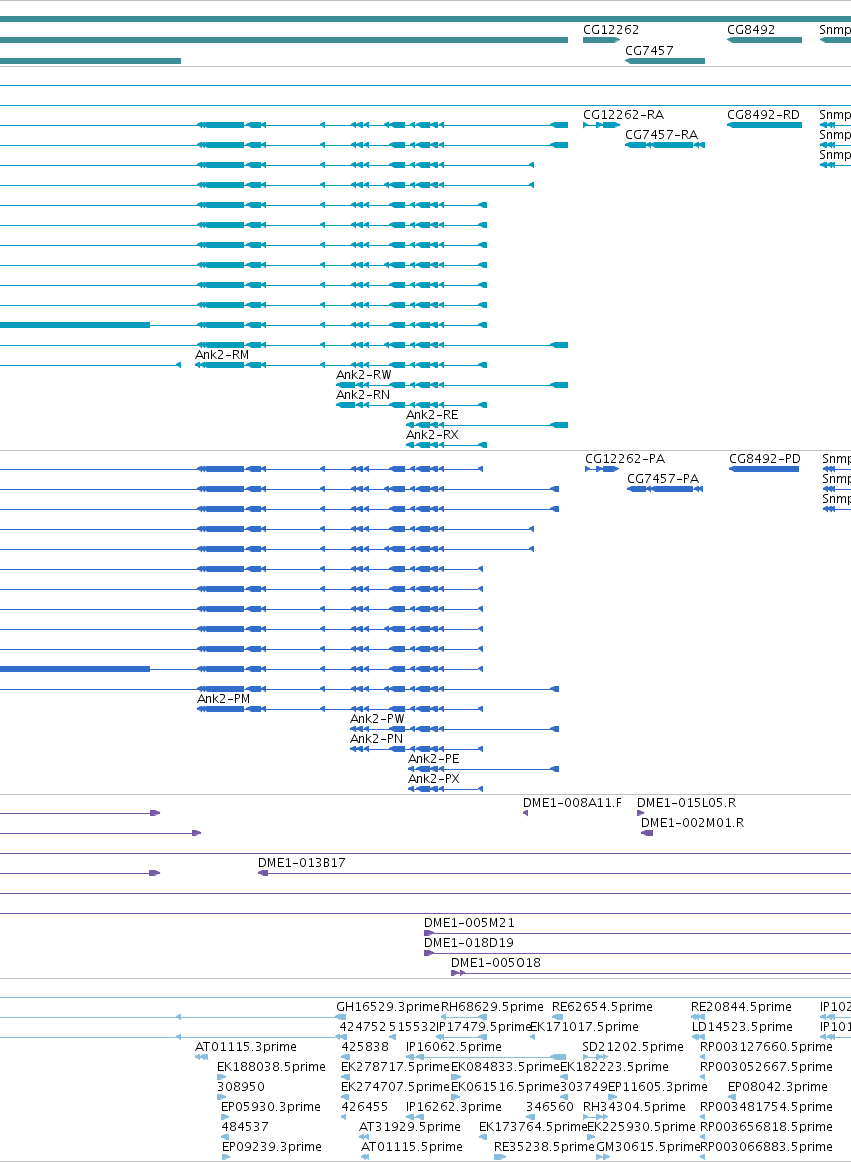The image size is (851, 1162).
Task: Open EST label 426455
Action: click(x=365, y=1106)
